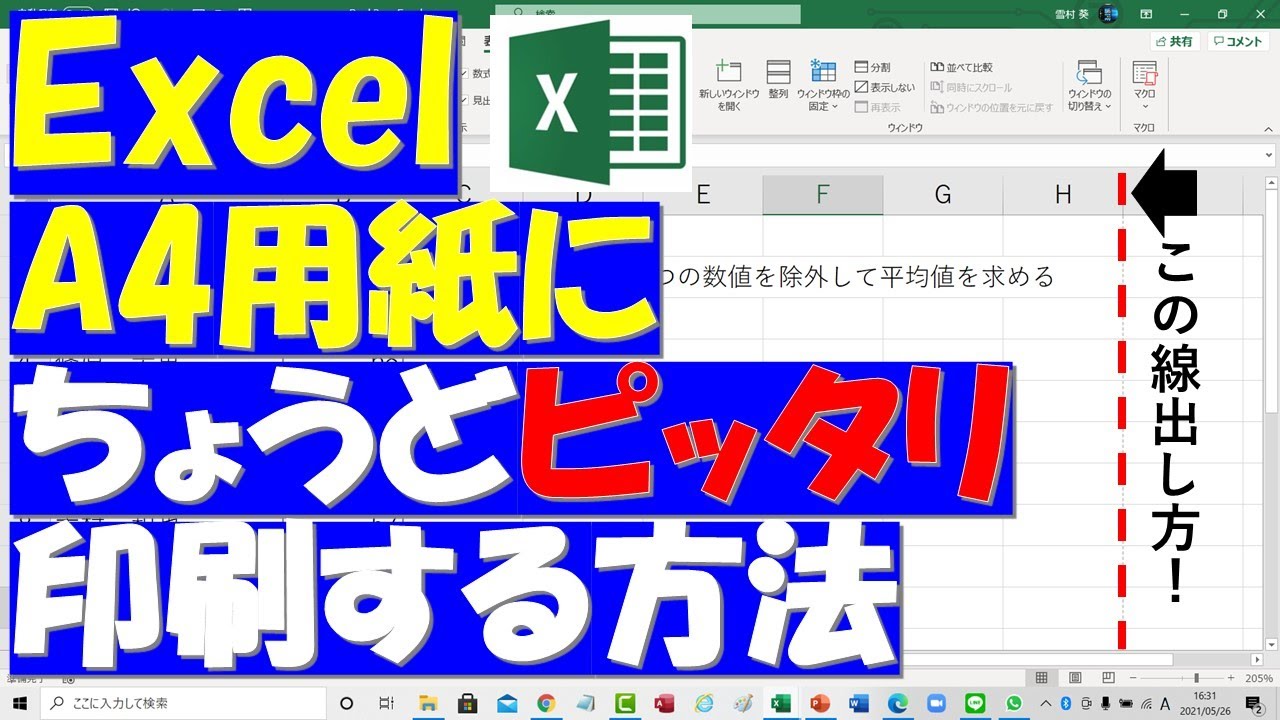Image resolution: width=1280 pixels, height=720 pixels.
Task: Open PowerPoint from the taskbar
Action: (x=822, y=703)
